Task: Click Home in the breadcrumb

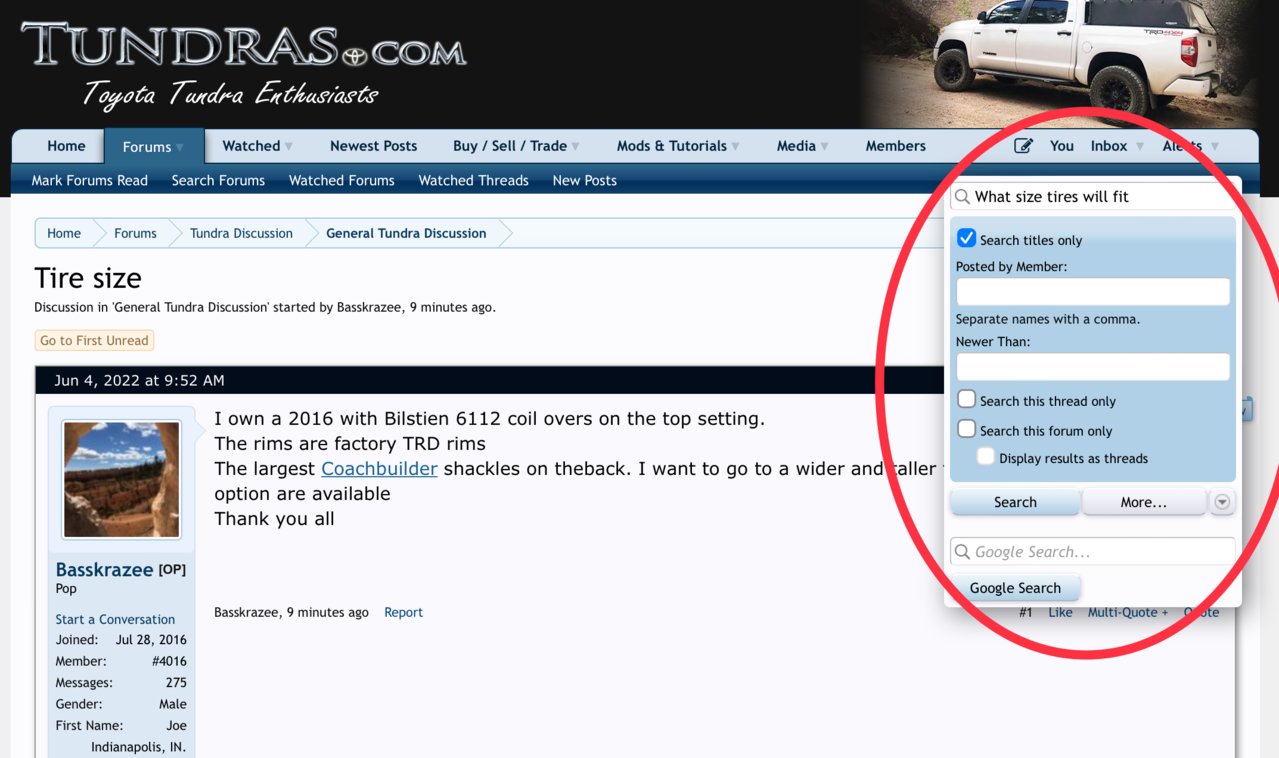Action: tap(64, 233)
